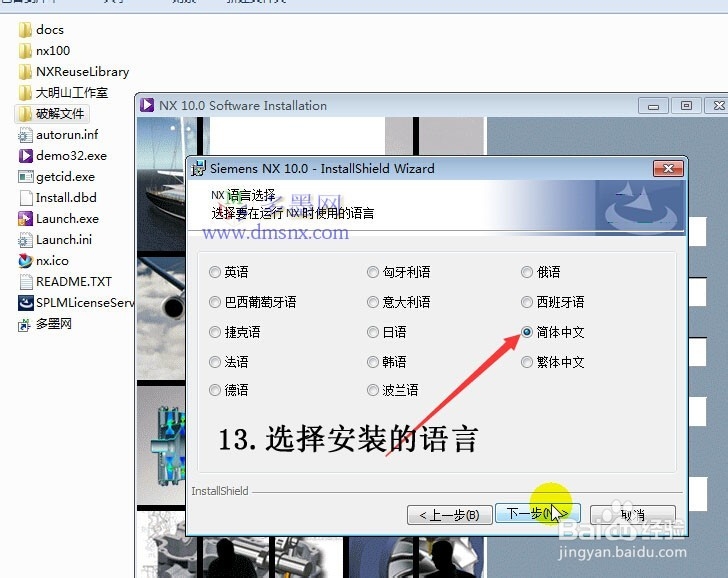The width and height of the screenshot is (728, 578).
Task: Choose 捷克语 as the language
Action: (214, 332)
